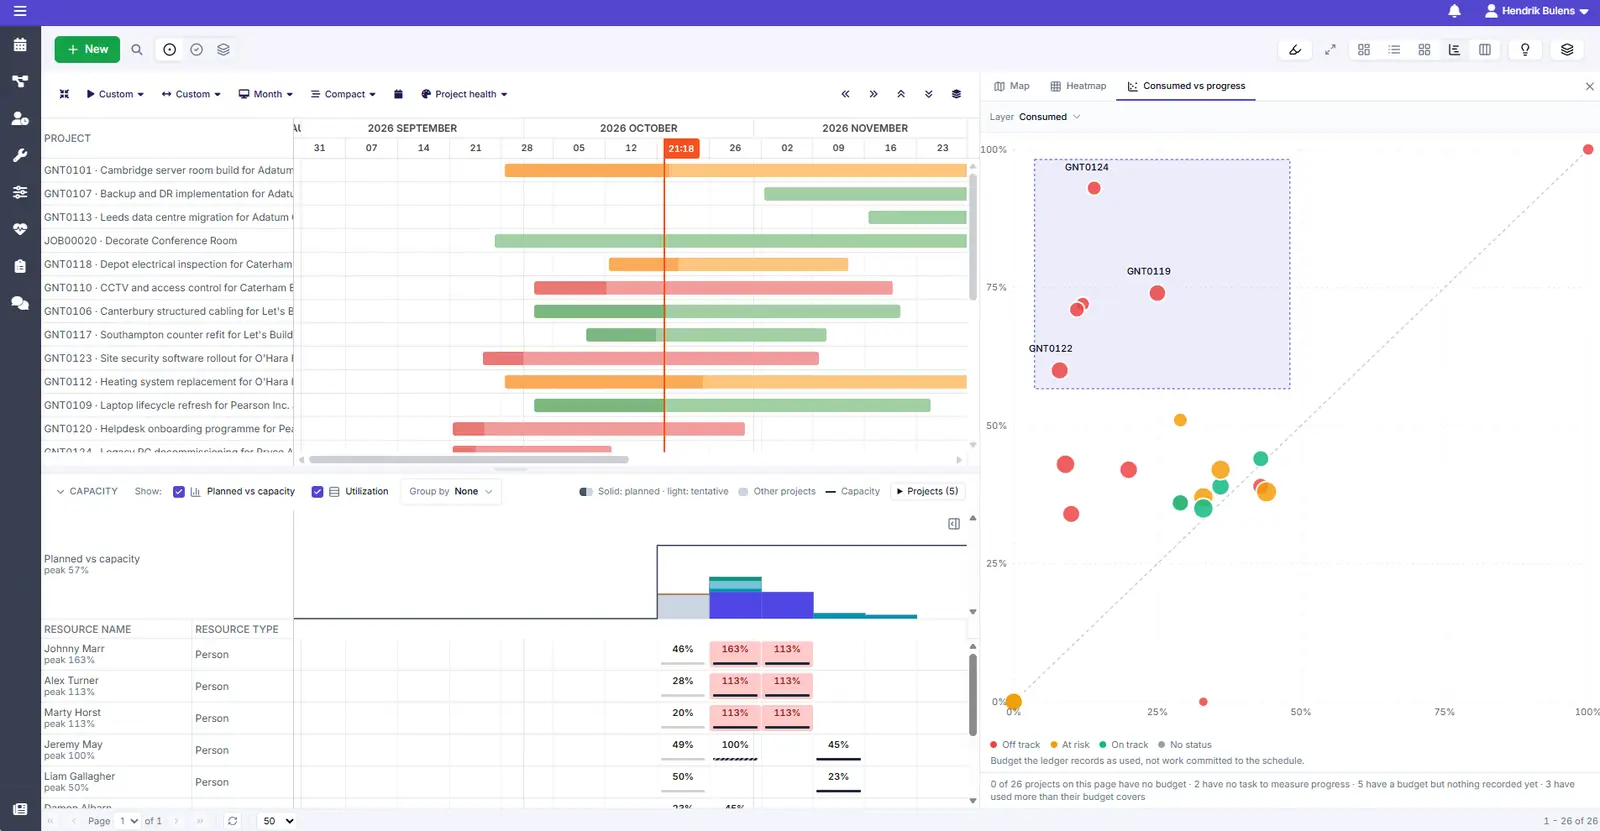
Task: Open the Month zoom dropdown
Action: [x=265, y=94]
